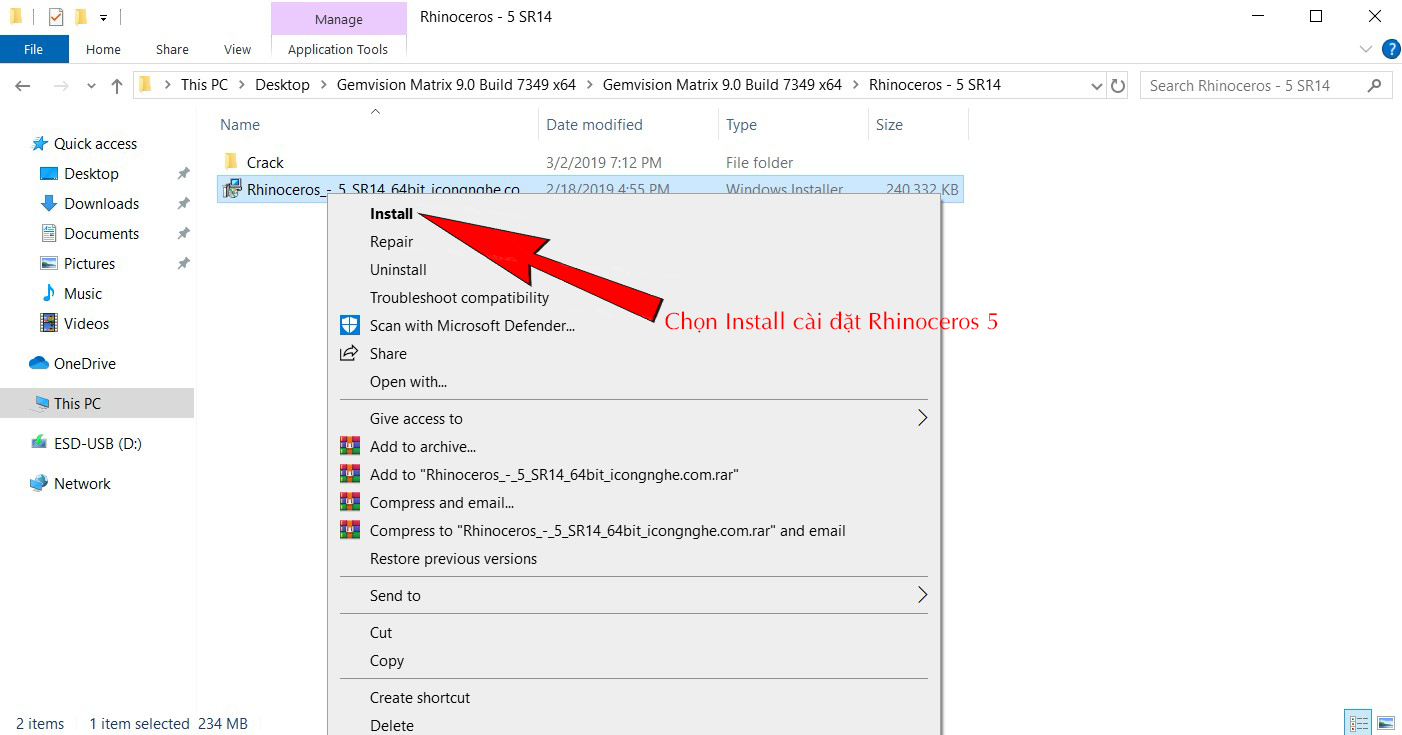
Task: Click Add to archive... option
Action: click(x=423, y=446)
